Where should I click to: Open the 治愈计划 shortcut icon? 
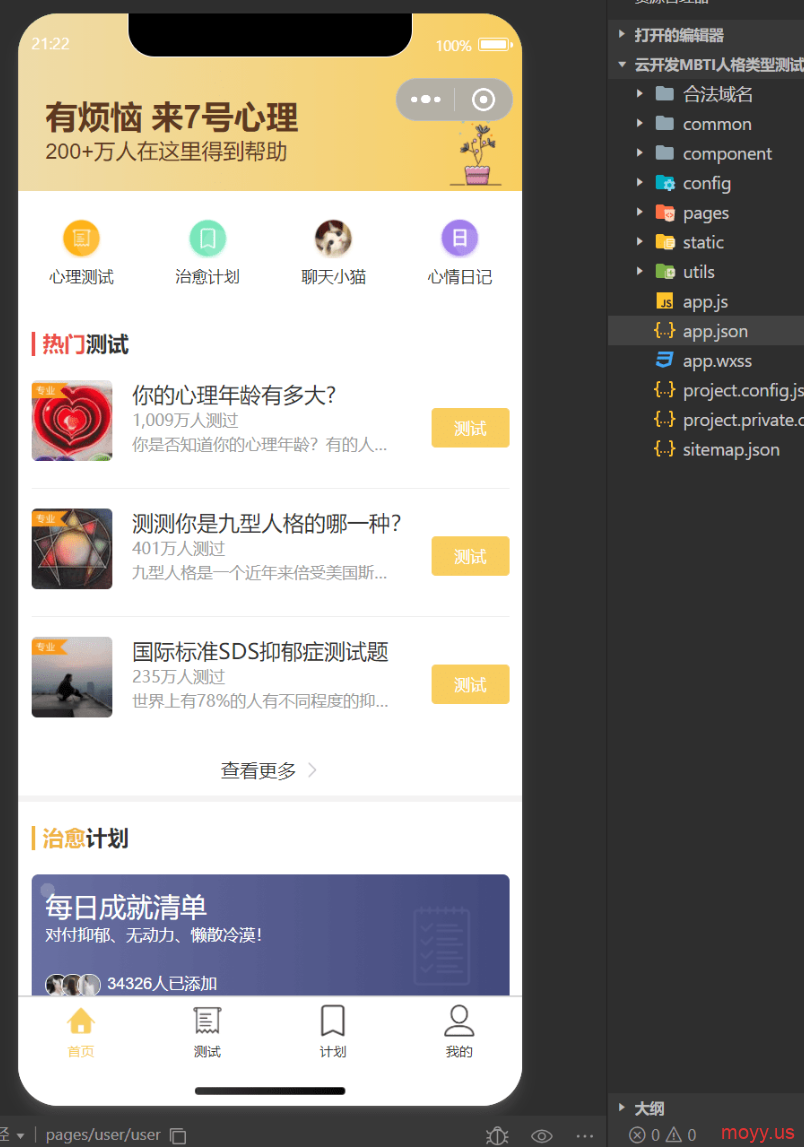click(x=208, y=238)
